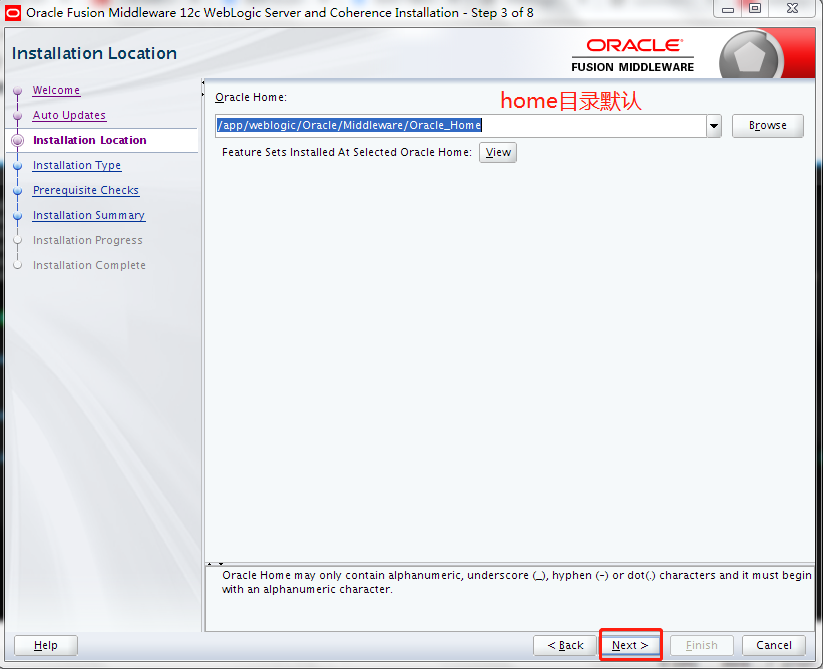823x669 pixels.
Task: Open the Oracle Home dropdown list
Action: pos(713,126)
